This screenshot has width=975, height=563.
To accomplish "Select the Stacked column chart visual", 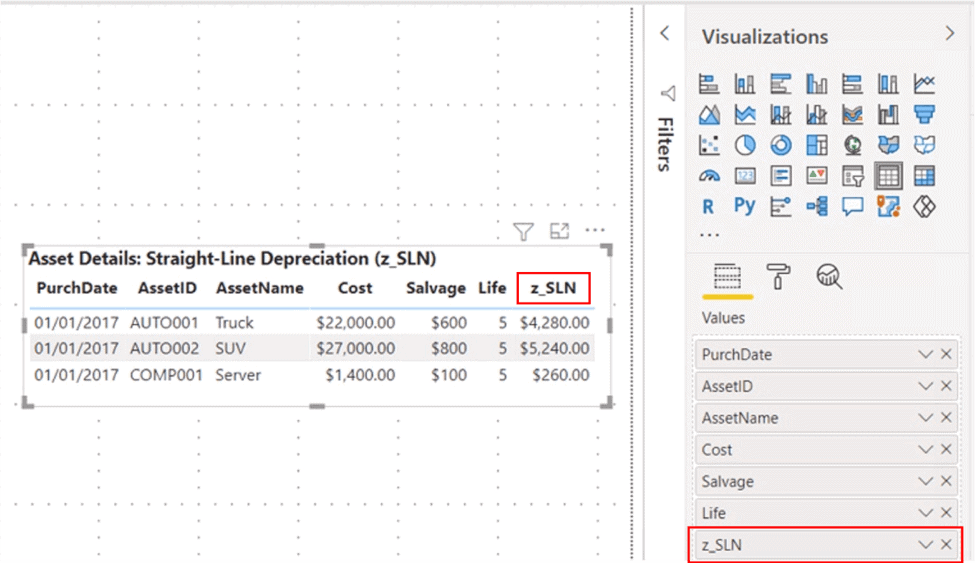I will [745, 84].
